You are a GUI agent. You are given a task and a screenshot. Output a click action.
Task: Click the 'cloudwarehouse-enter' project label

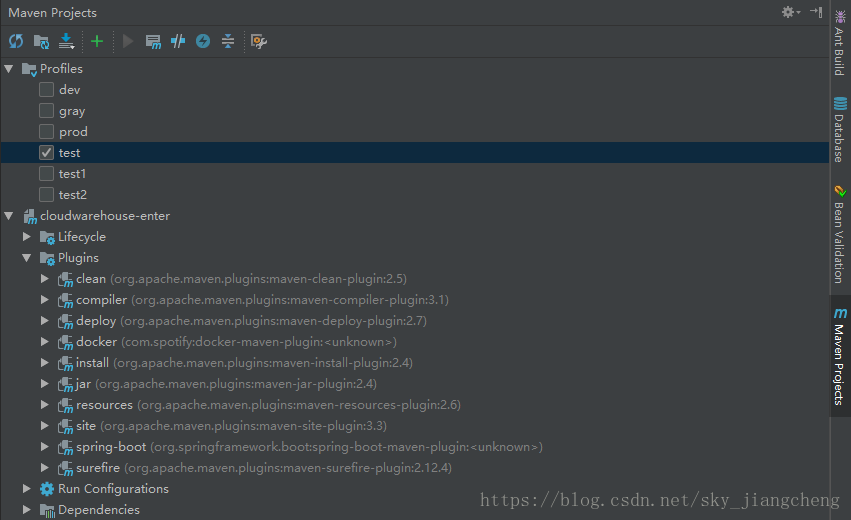[x=105, y=215]
